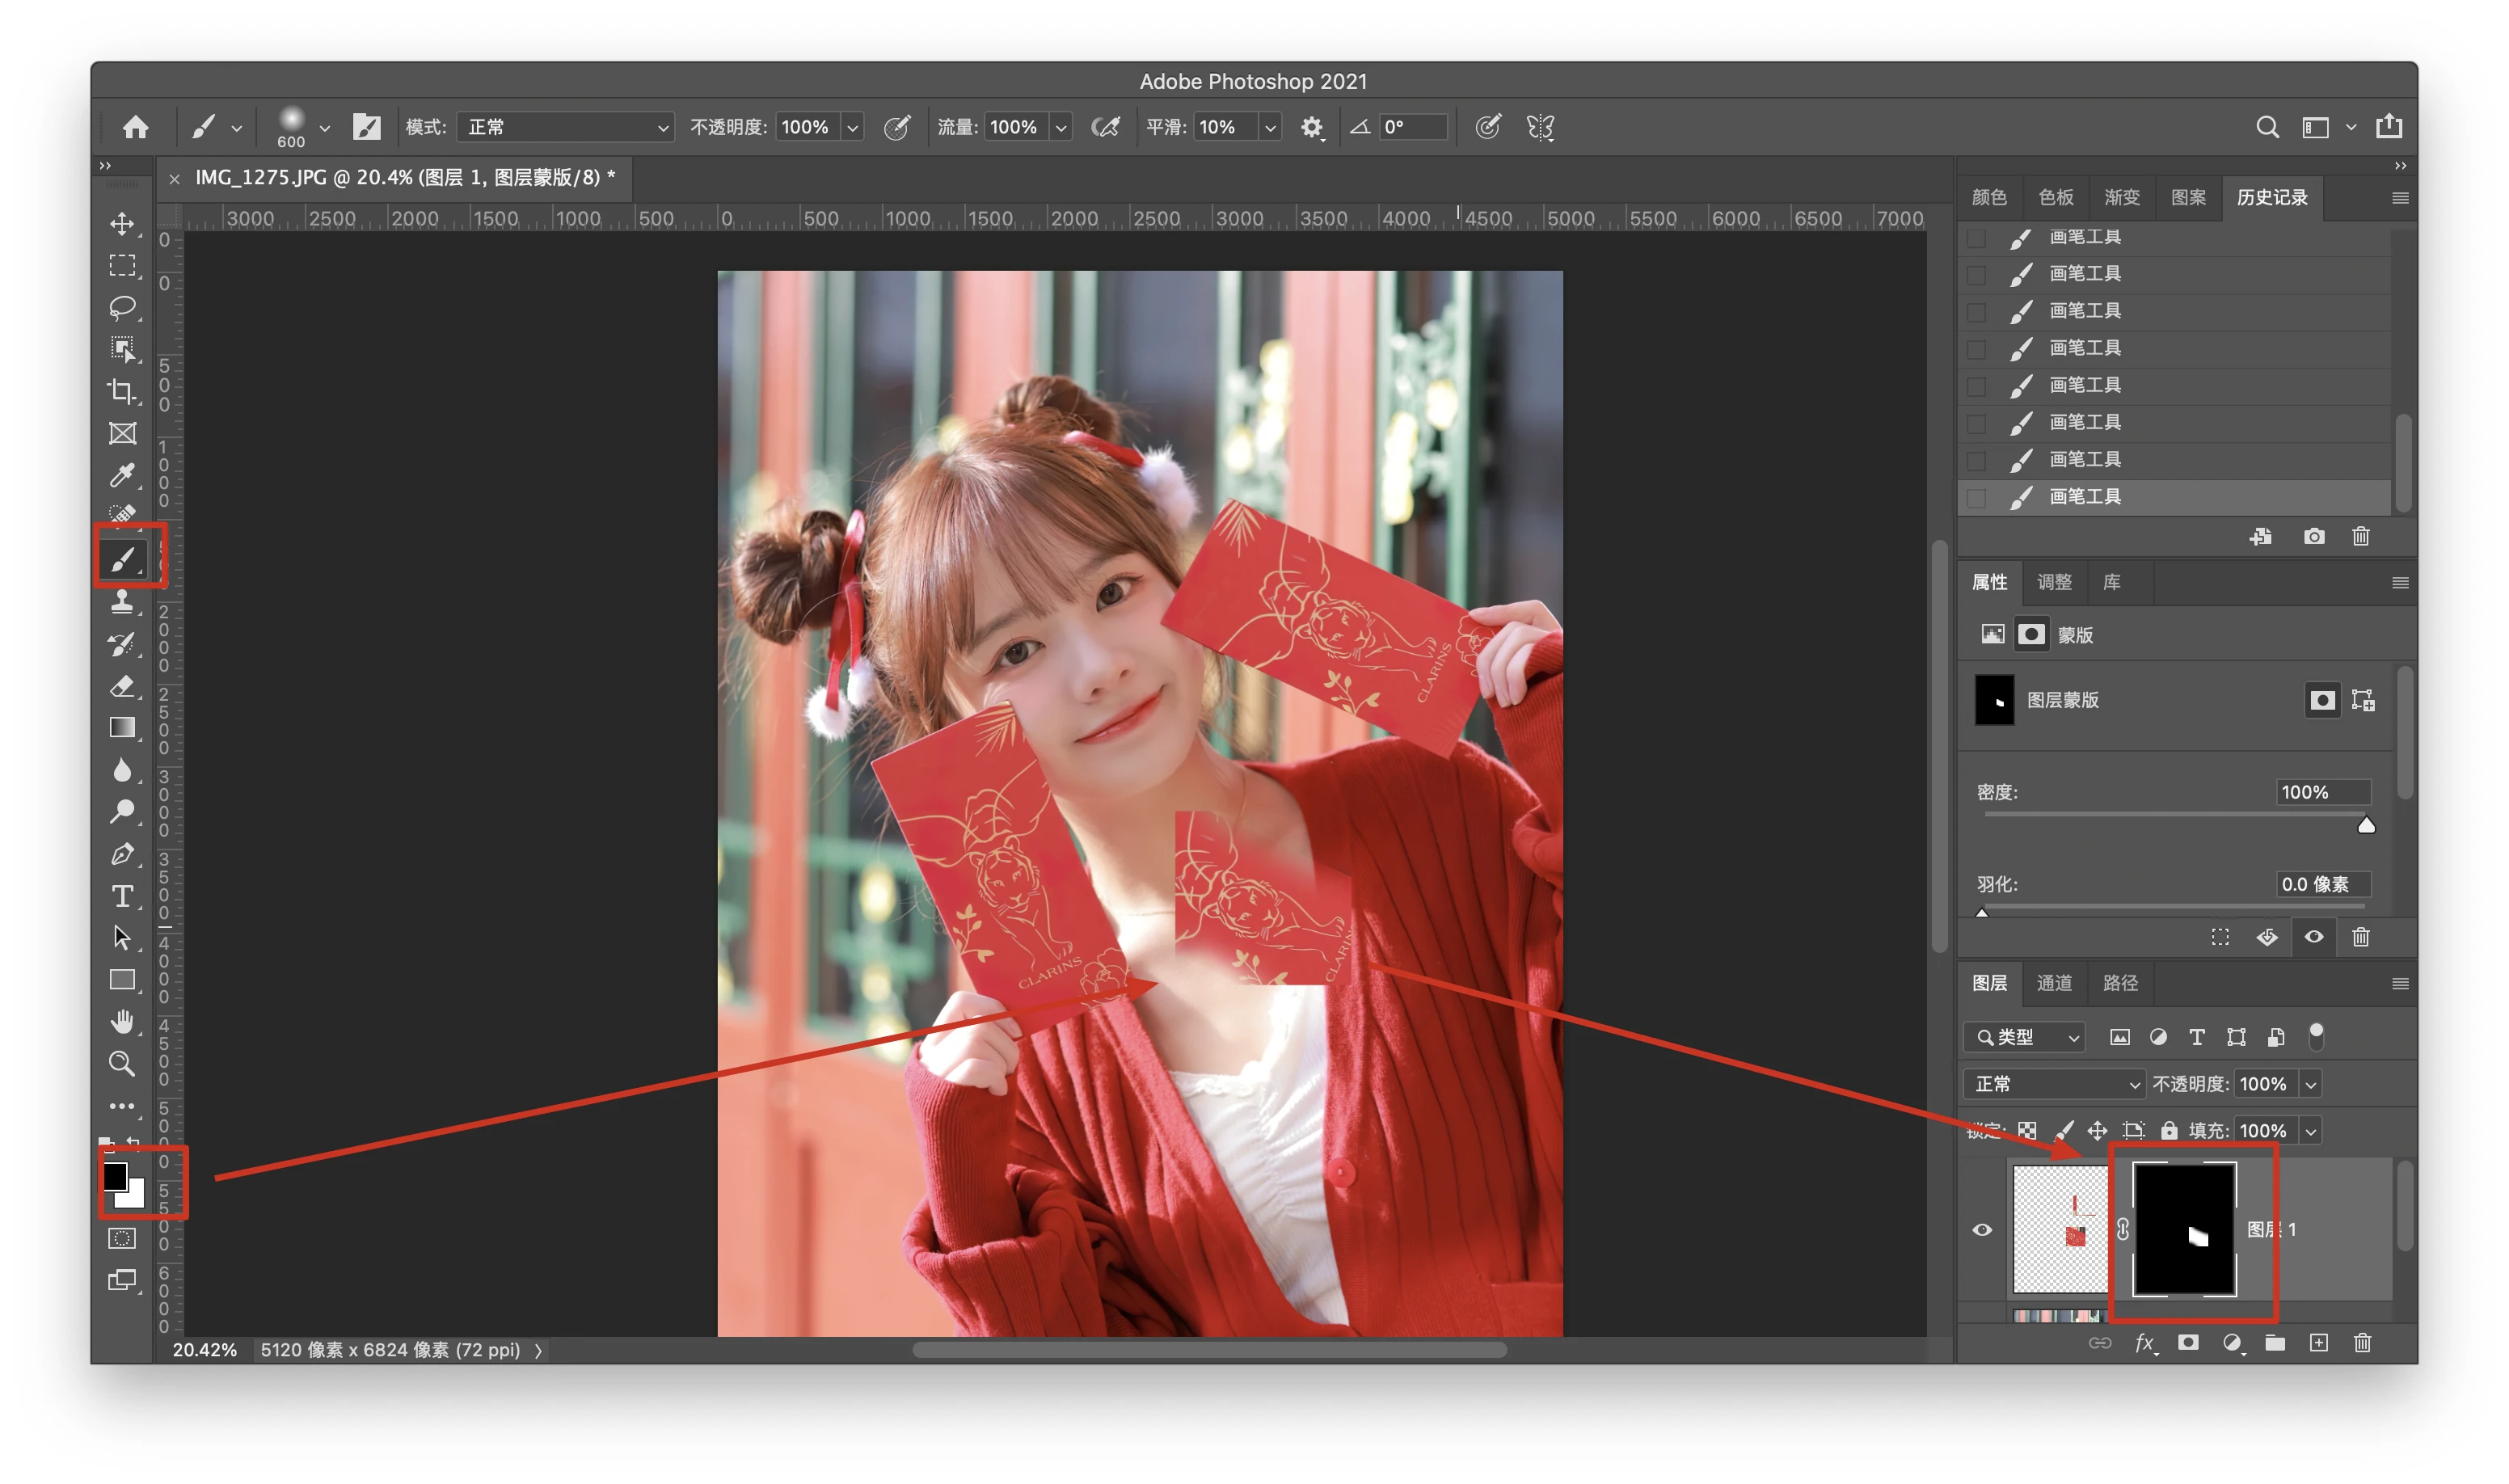Viewport: 2509px width, 1484px height.
Task: Select the Eraser tool
Action: point(122,686)
